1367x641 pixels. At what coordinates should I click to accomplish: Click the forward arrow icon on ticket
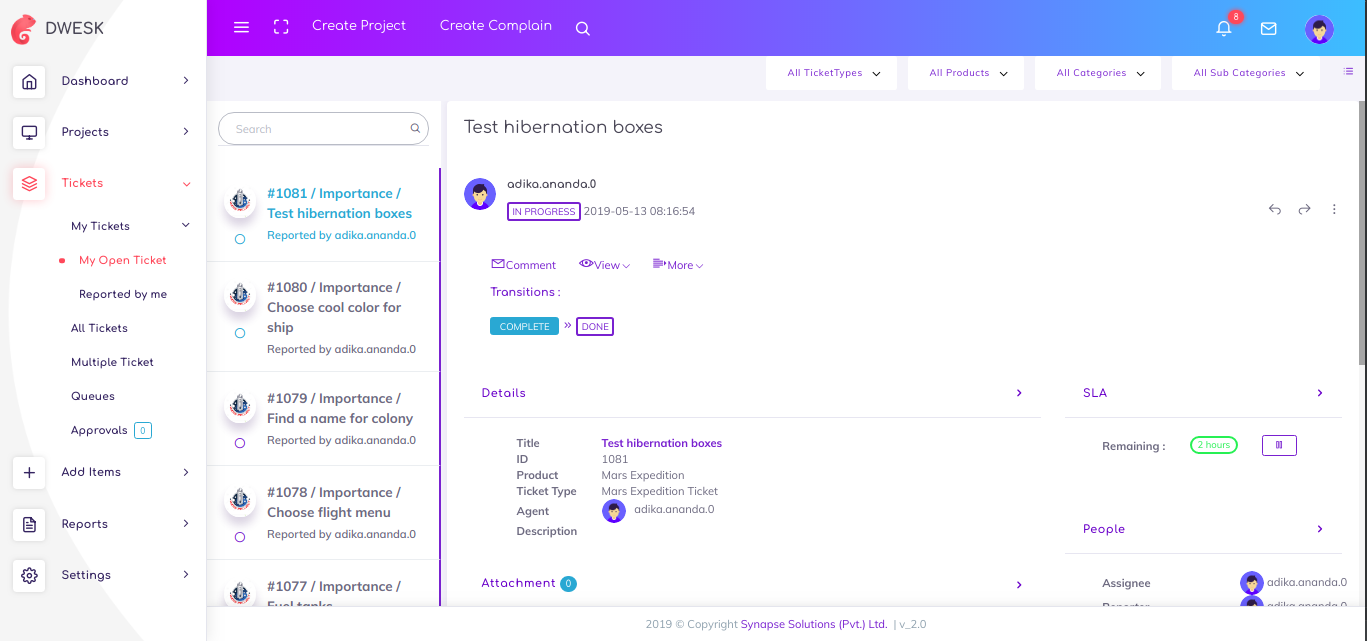coord(1304,209)
